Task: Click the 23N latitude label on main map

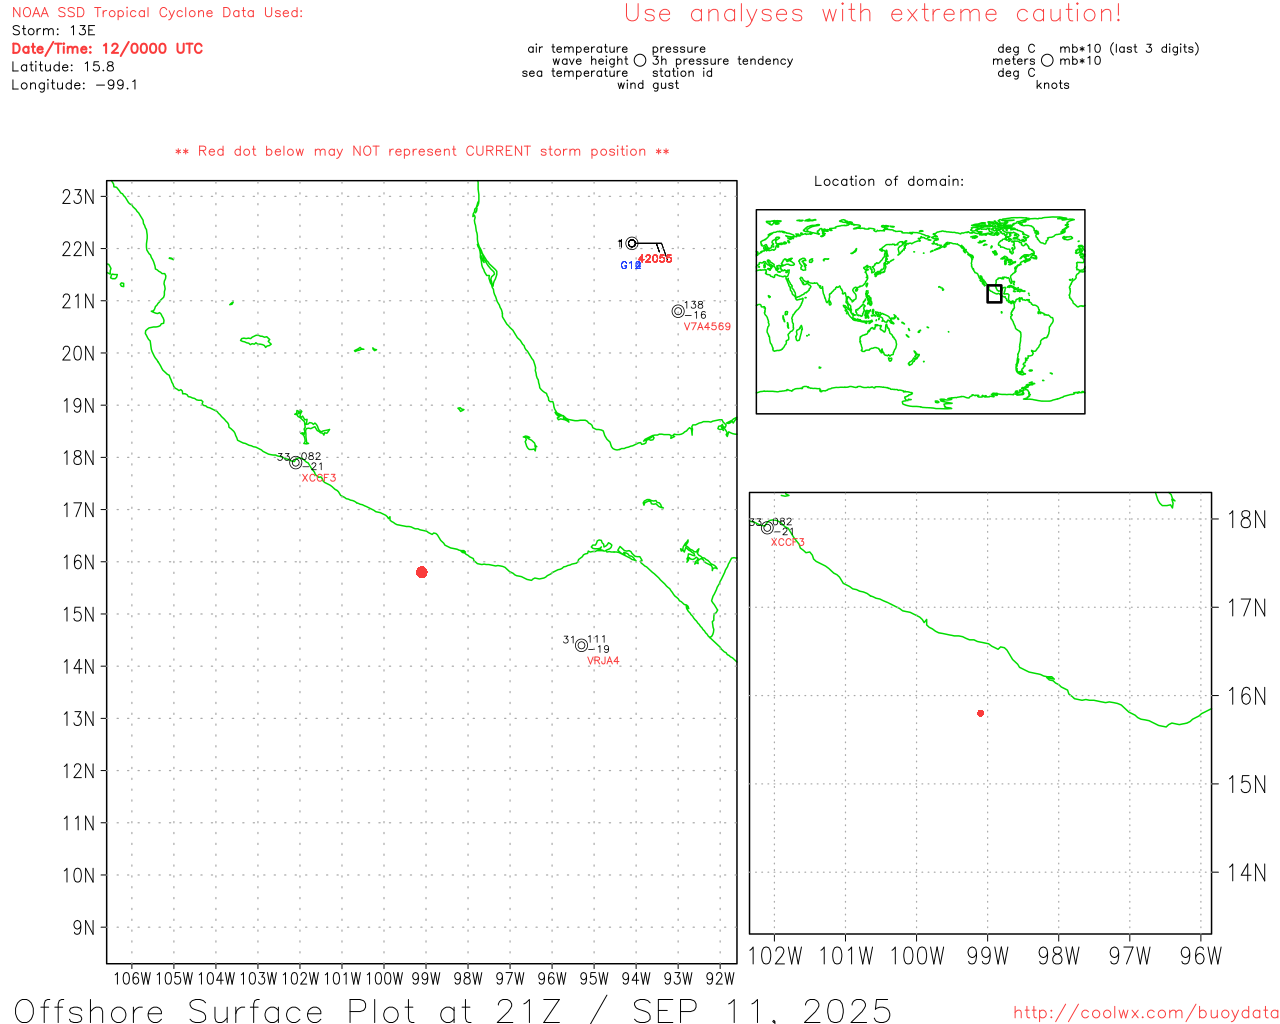Action: pyautogui.click(x=78, y=197)
